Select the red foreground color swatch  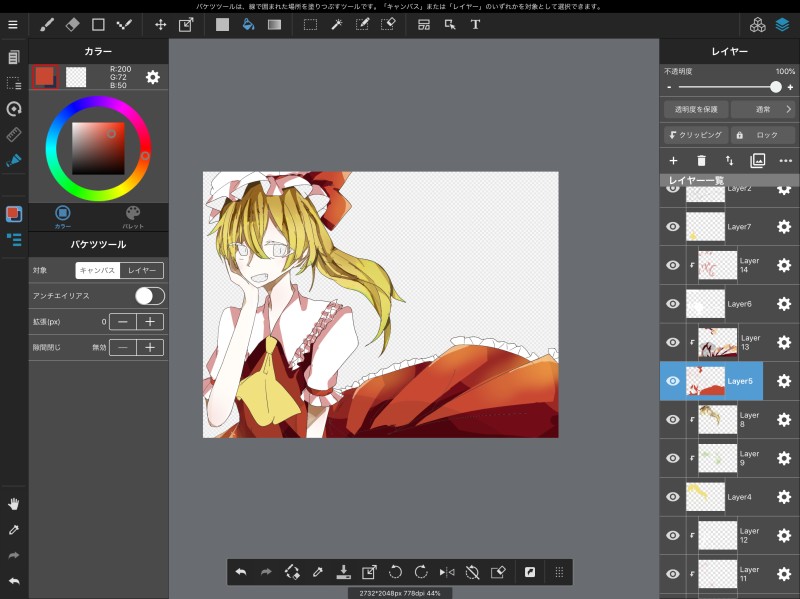point(44,77)
